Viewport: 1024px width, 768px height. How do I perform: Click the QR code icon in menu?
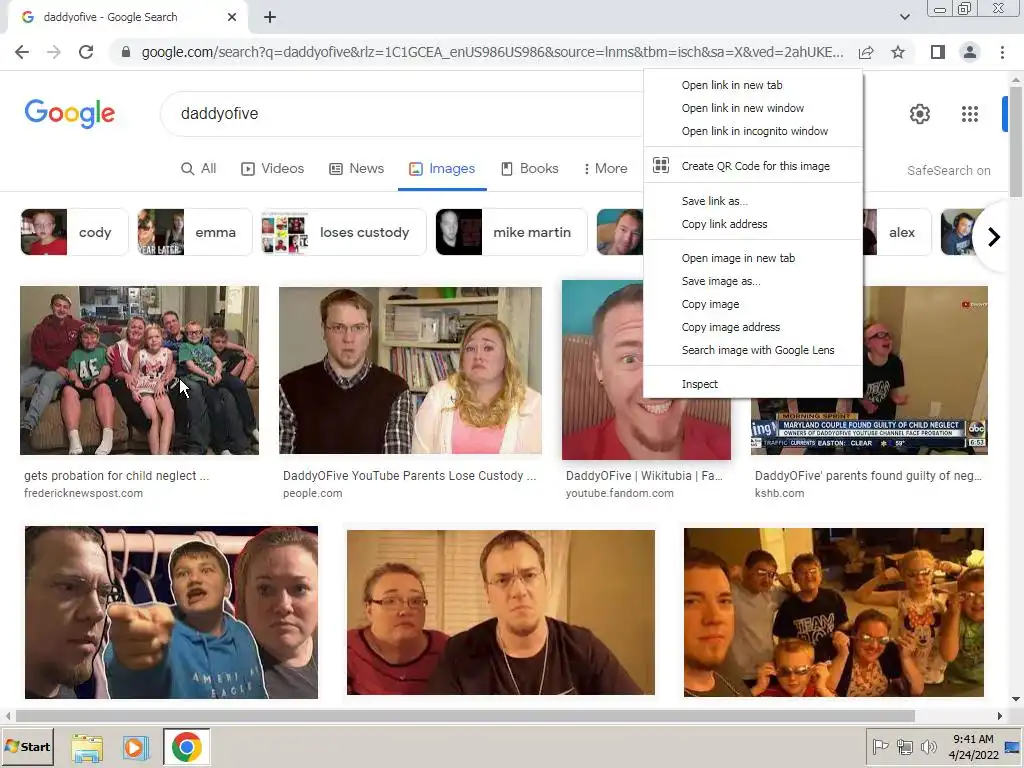[x=661, y=165]
